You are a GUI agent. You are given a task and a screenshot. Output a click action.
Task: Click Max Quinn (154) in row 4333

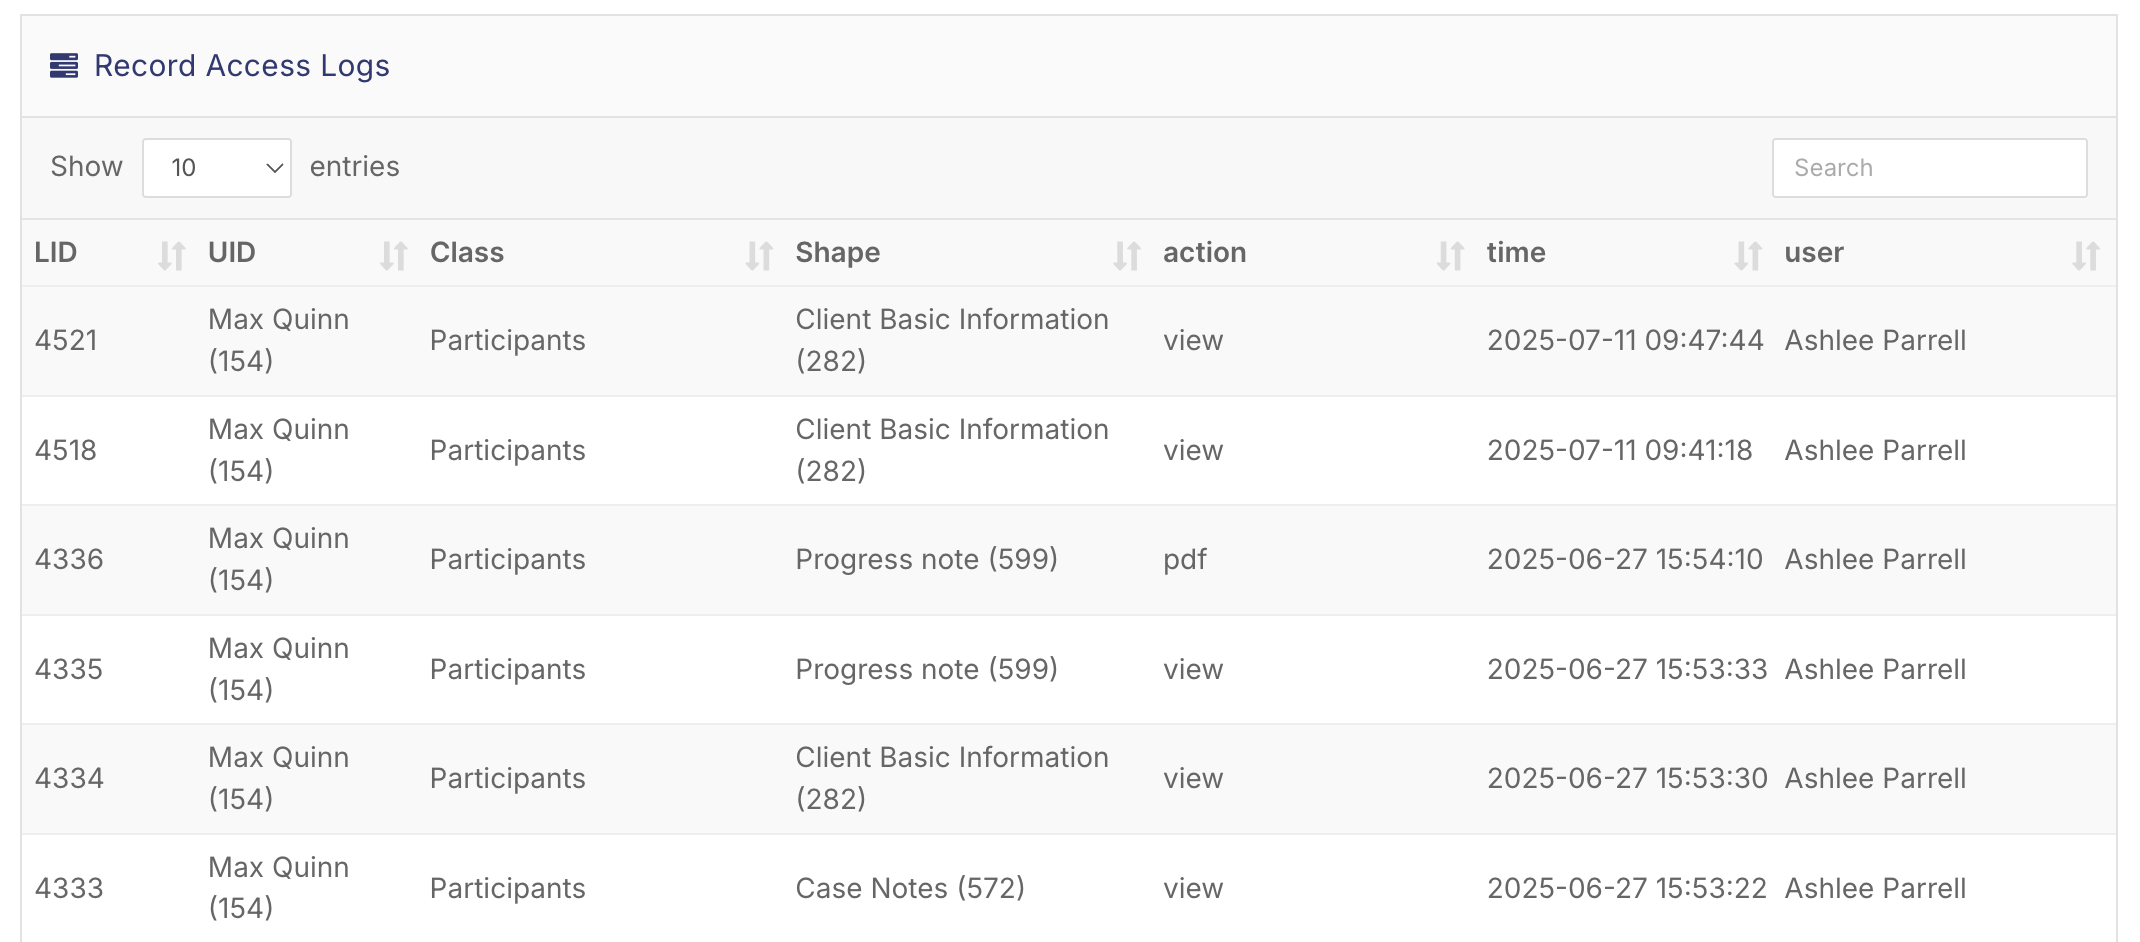point(279,889)
